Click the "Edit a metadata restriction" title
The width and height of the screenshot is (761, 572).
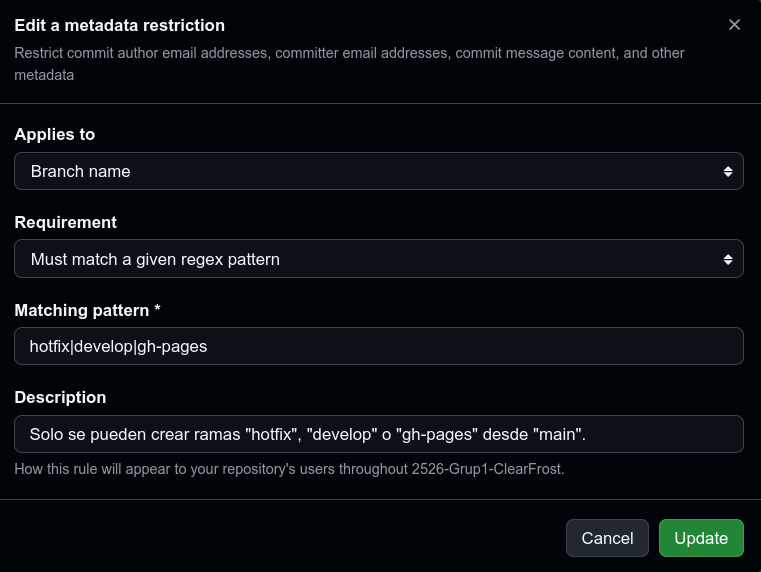[x=119, y=25]
